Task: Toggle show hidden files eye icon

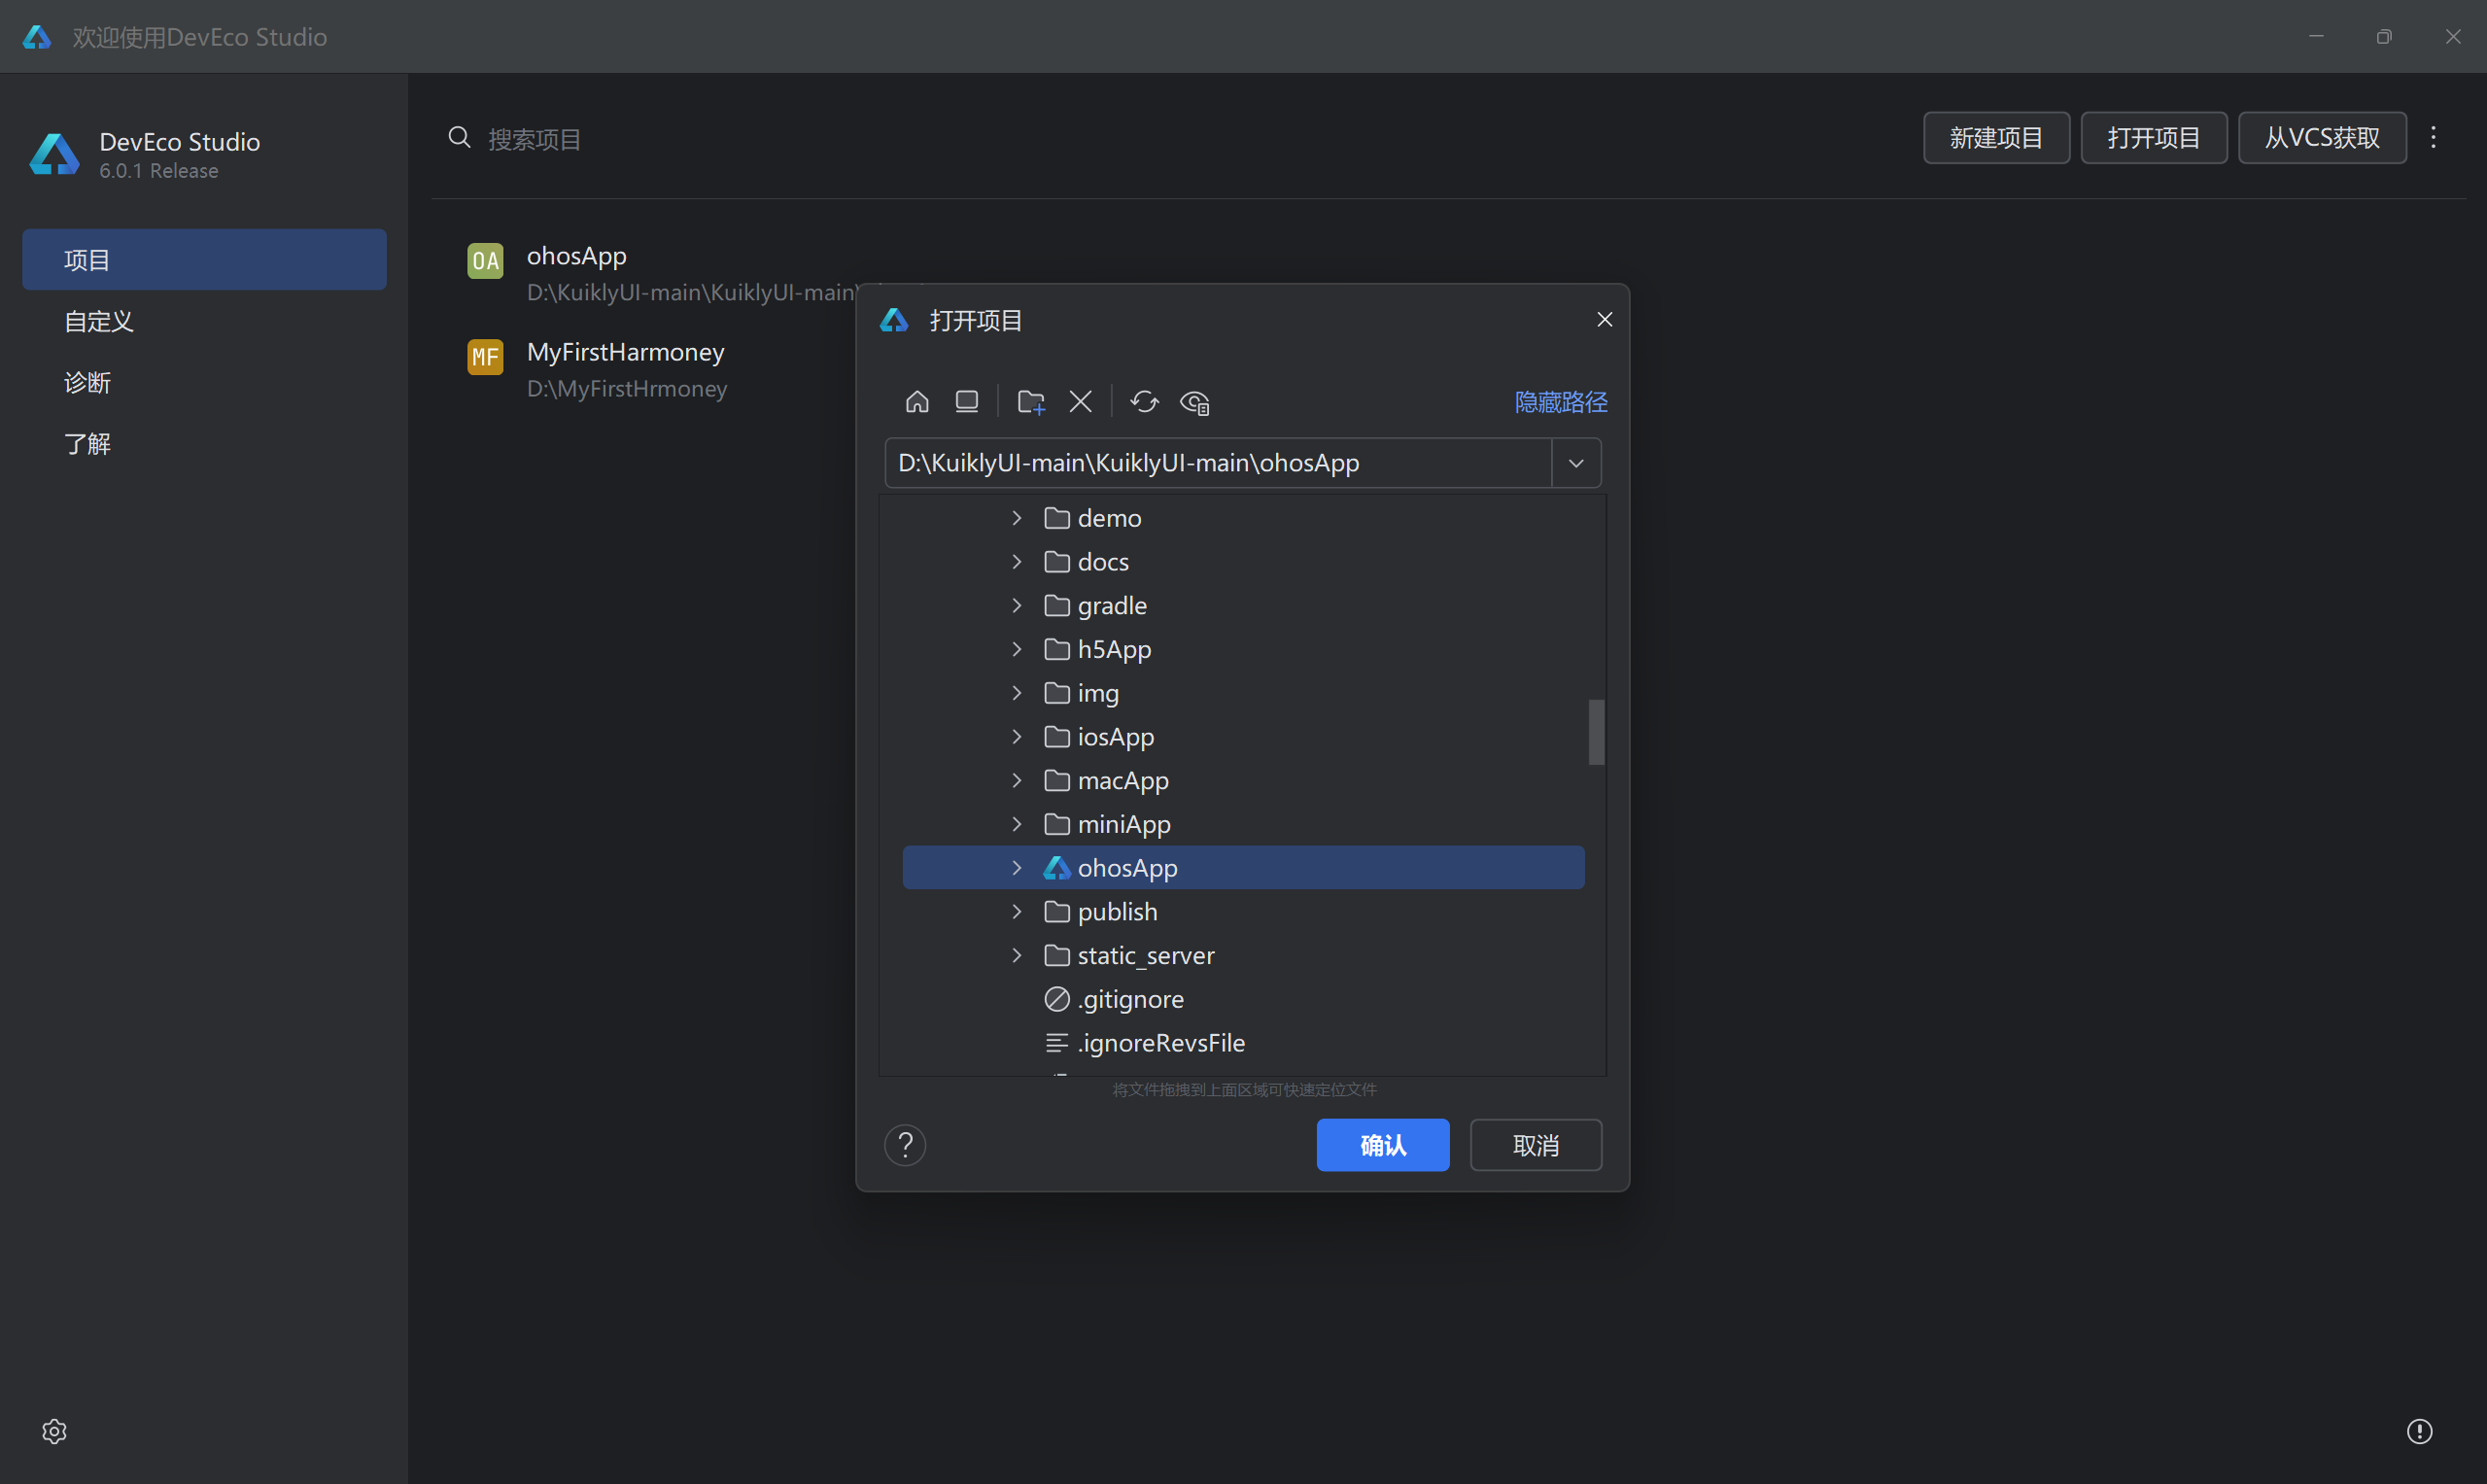Action: (x=1195, y=402)
